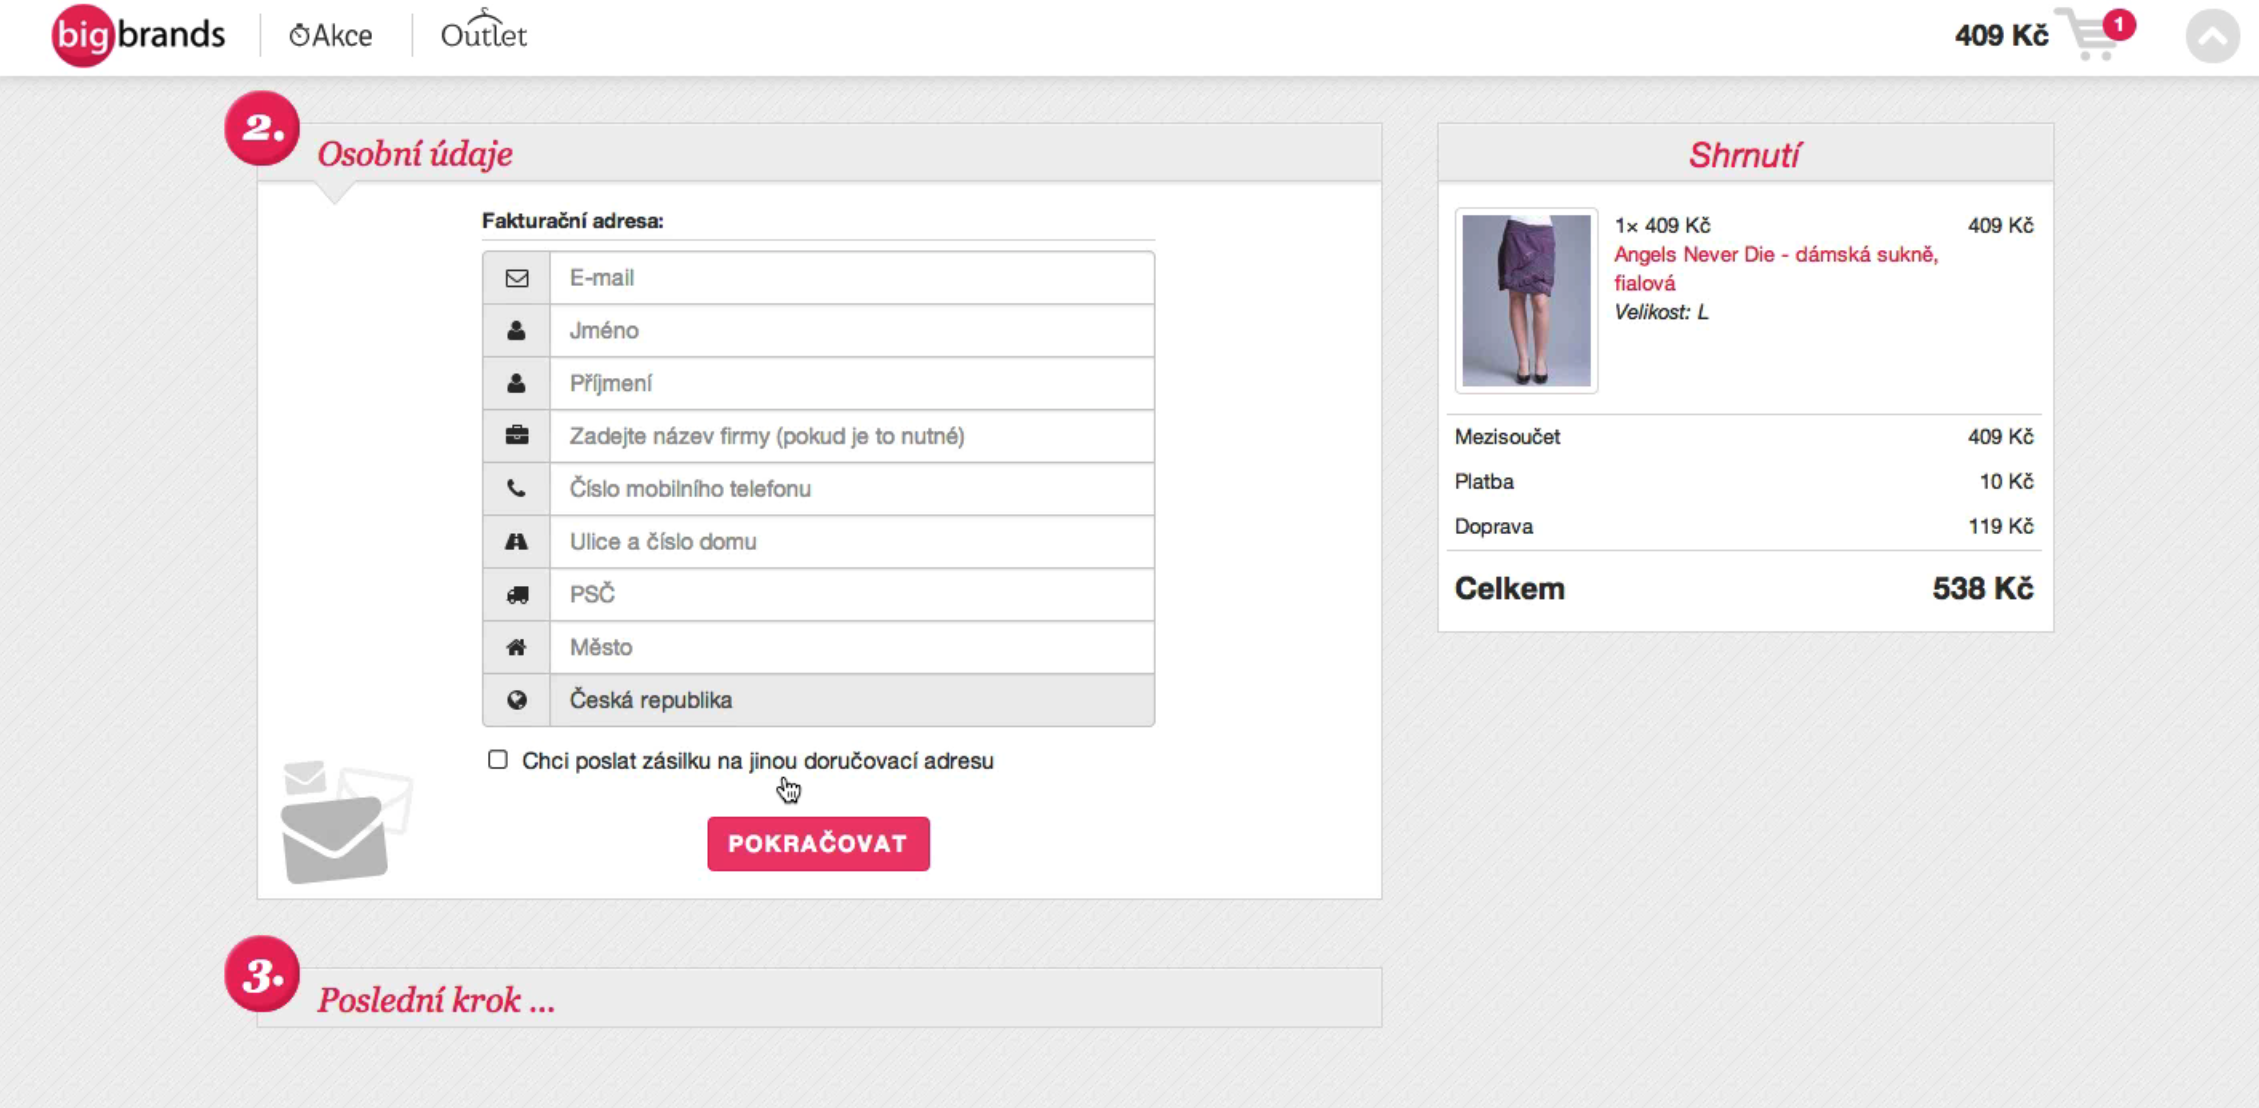The width and height of the screenshot is (2259, 1108).
Task: Click the house icon beside Město
Action: [516, 648]
